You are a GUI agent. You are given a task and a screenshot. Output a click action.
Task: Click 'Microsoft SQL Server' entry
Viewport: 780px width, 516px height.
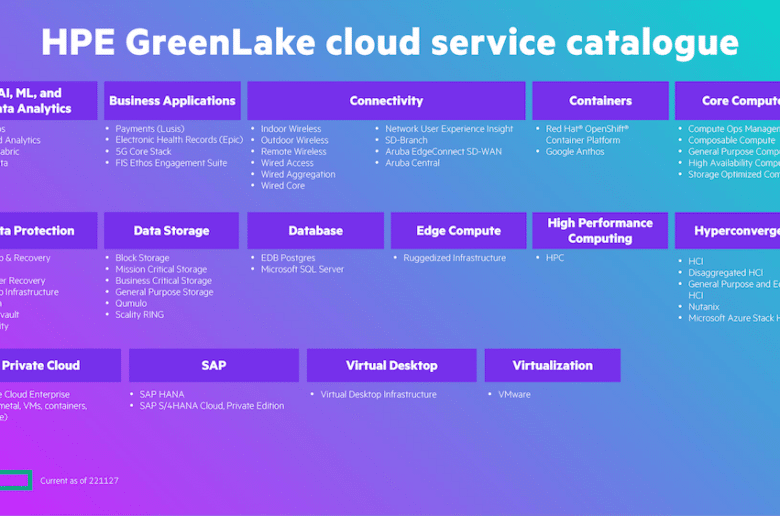[302, 269]
